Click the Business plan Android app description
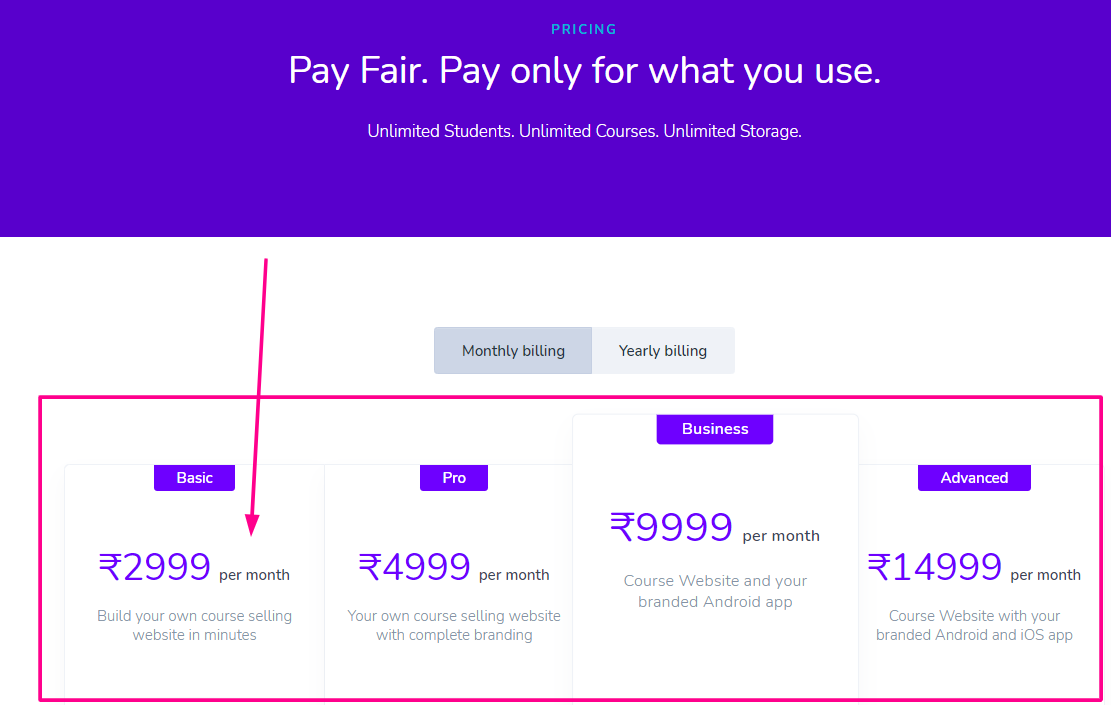 click(x=715, y=591)
